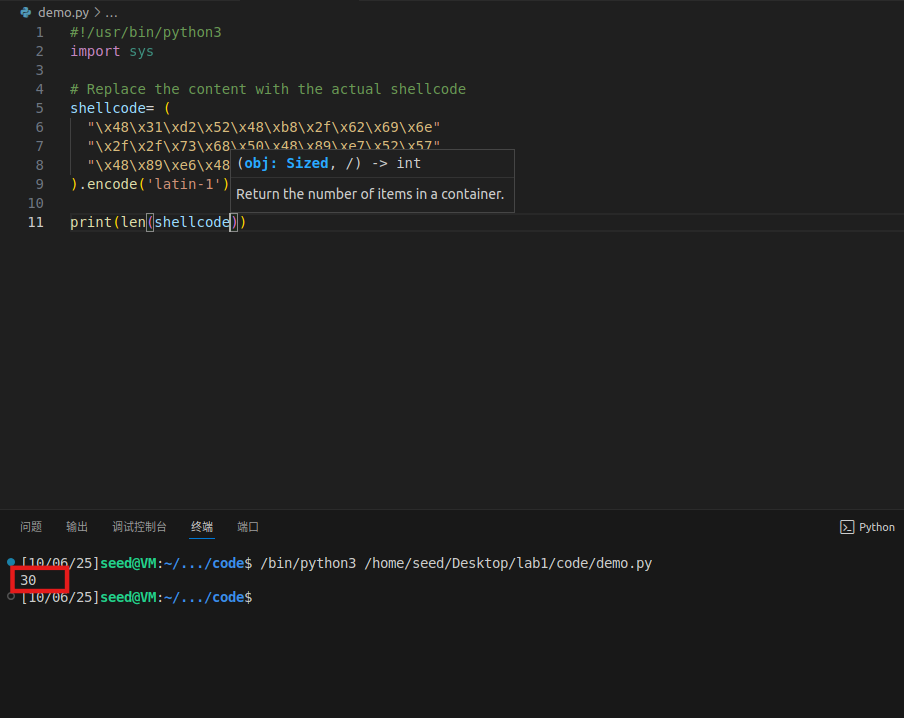Click the 'sys' module name
Viewport: 904px width, 718px height.
(x=141, y=51)
